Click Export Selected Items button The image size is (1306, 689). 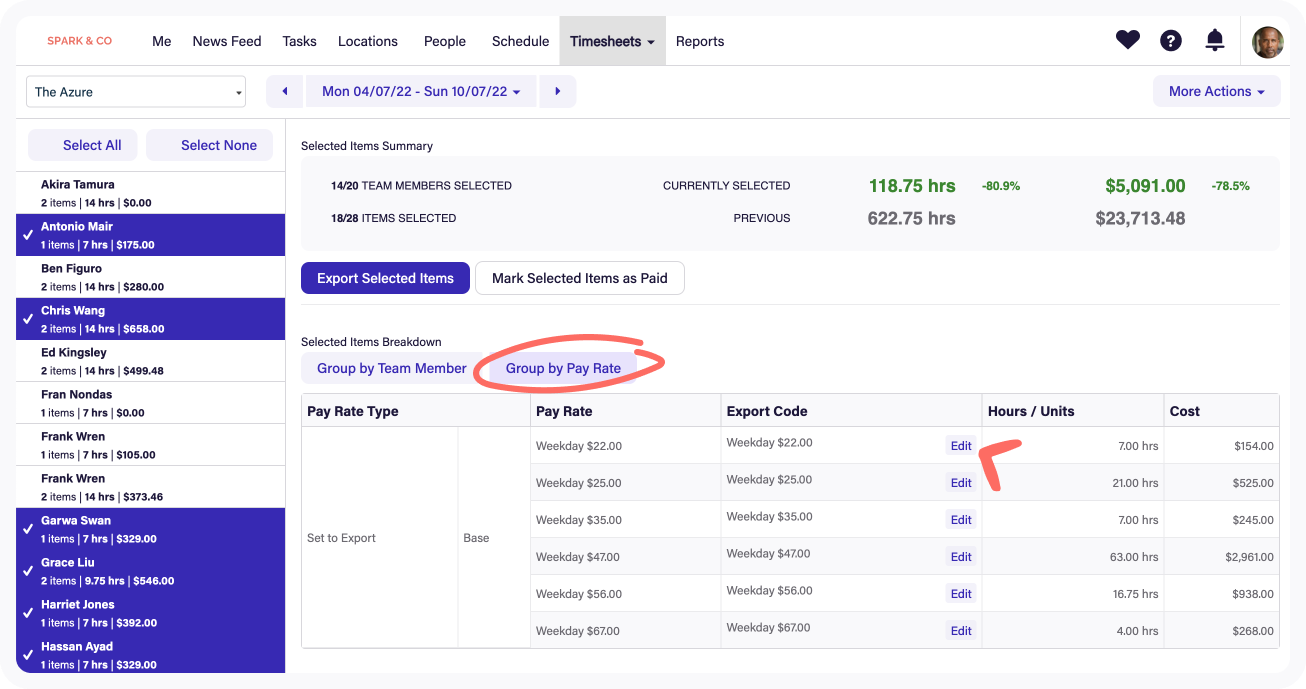coord(385,278)
